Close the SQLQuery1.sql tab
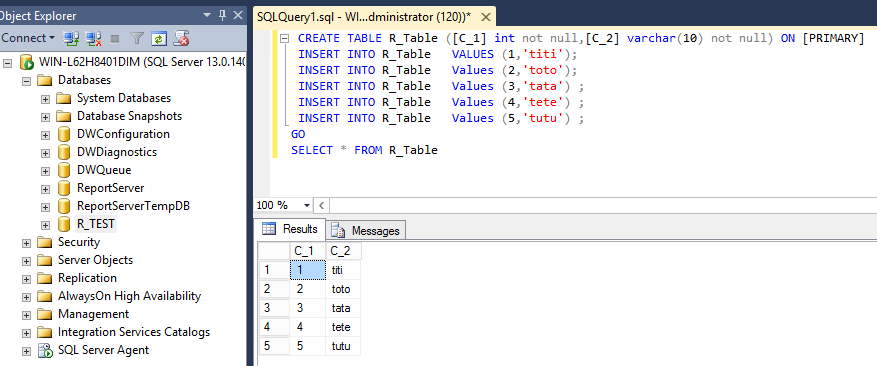 click(x=485, y=17)
